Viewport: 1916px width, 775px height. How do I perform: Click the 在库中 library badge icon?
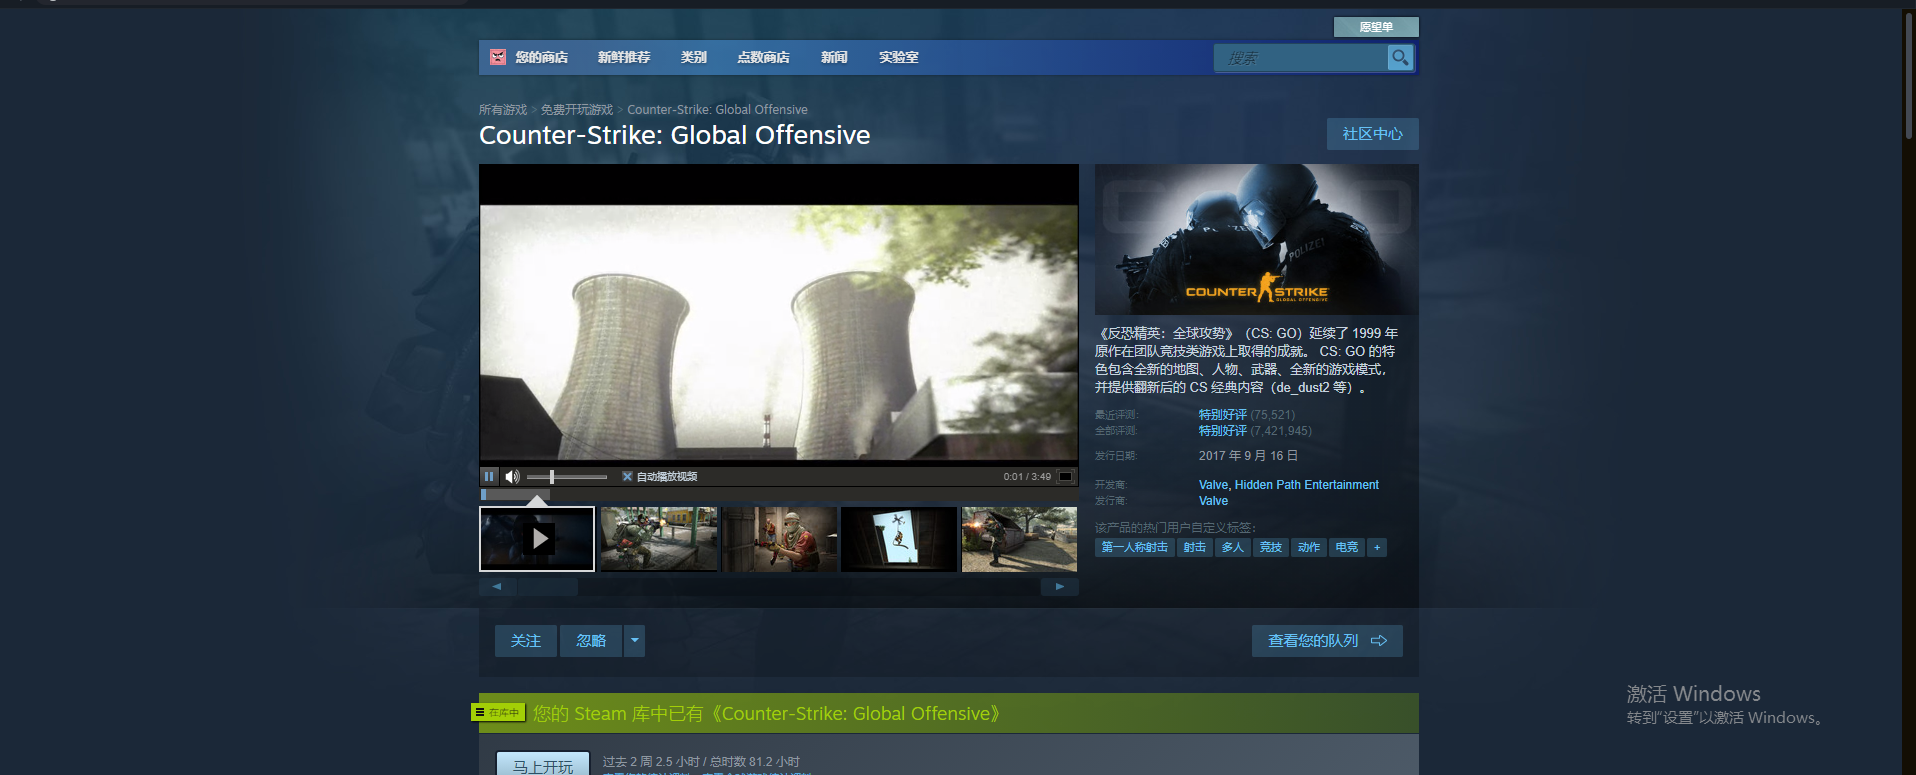point(498,712)
